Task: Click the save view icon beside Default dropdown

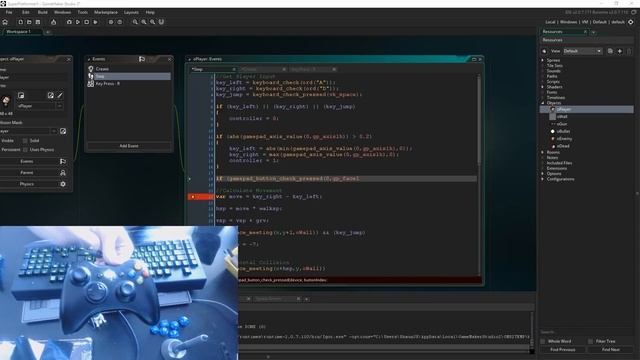Action: click(x=610, y=51)
